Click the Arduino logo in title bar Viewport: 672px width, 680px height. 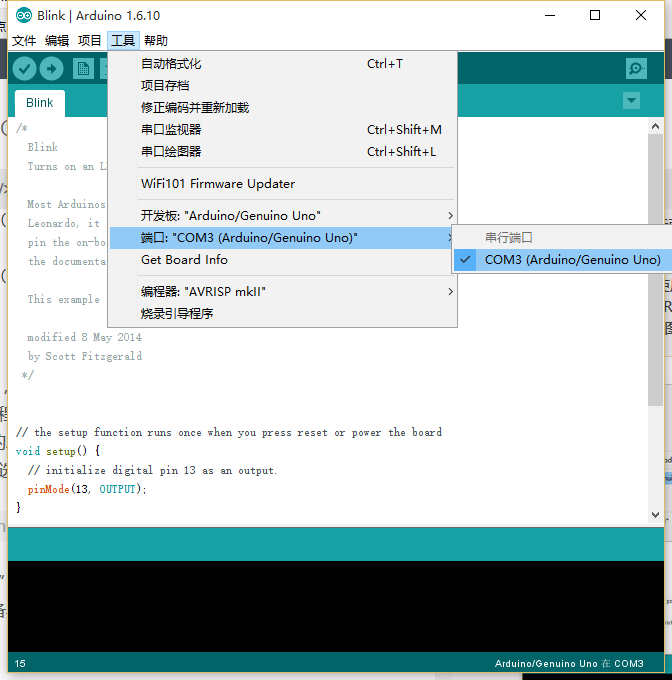(24, 16)
